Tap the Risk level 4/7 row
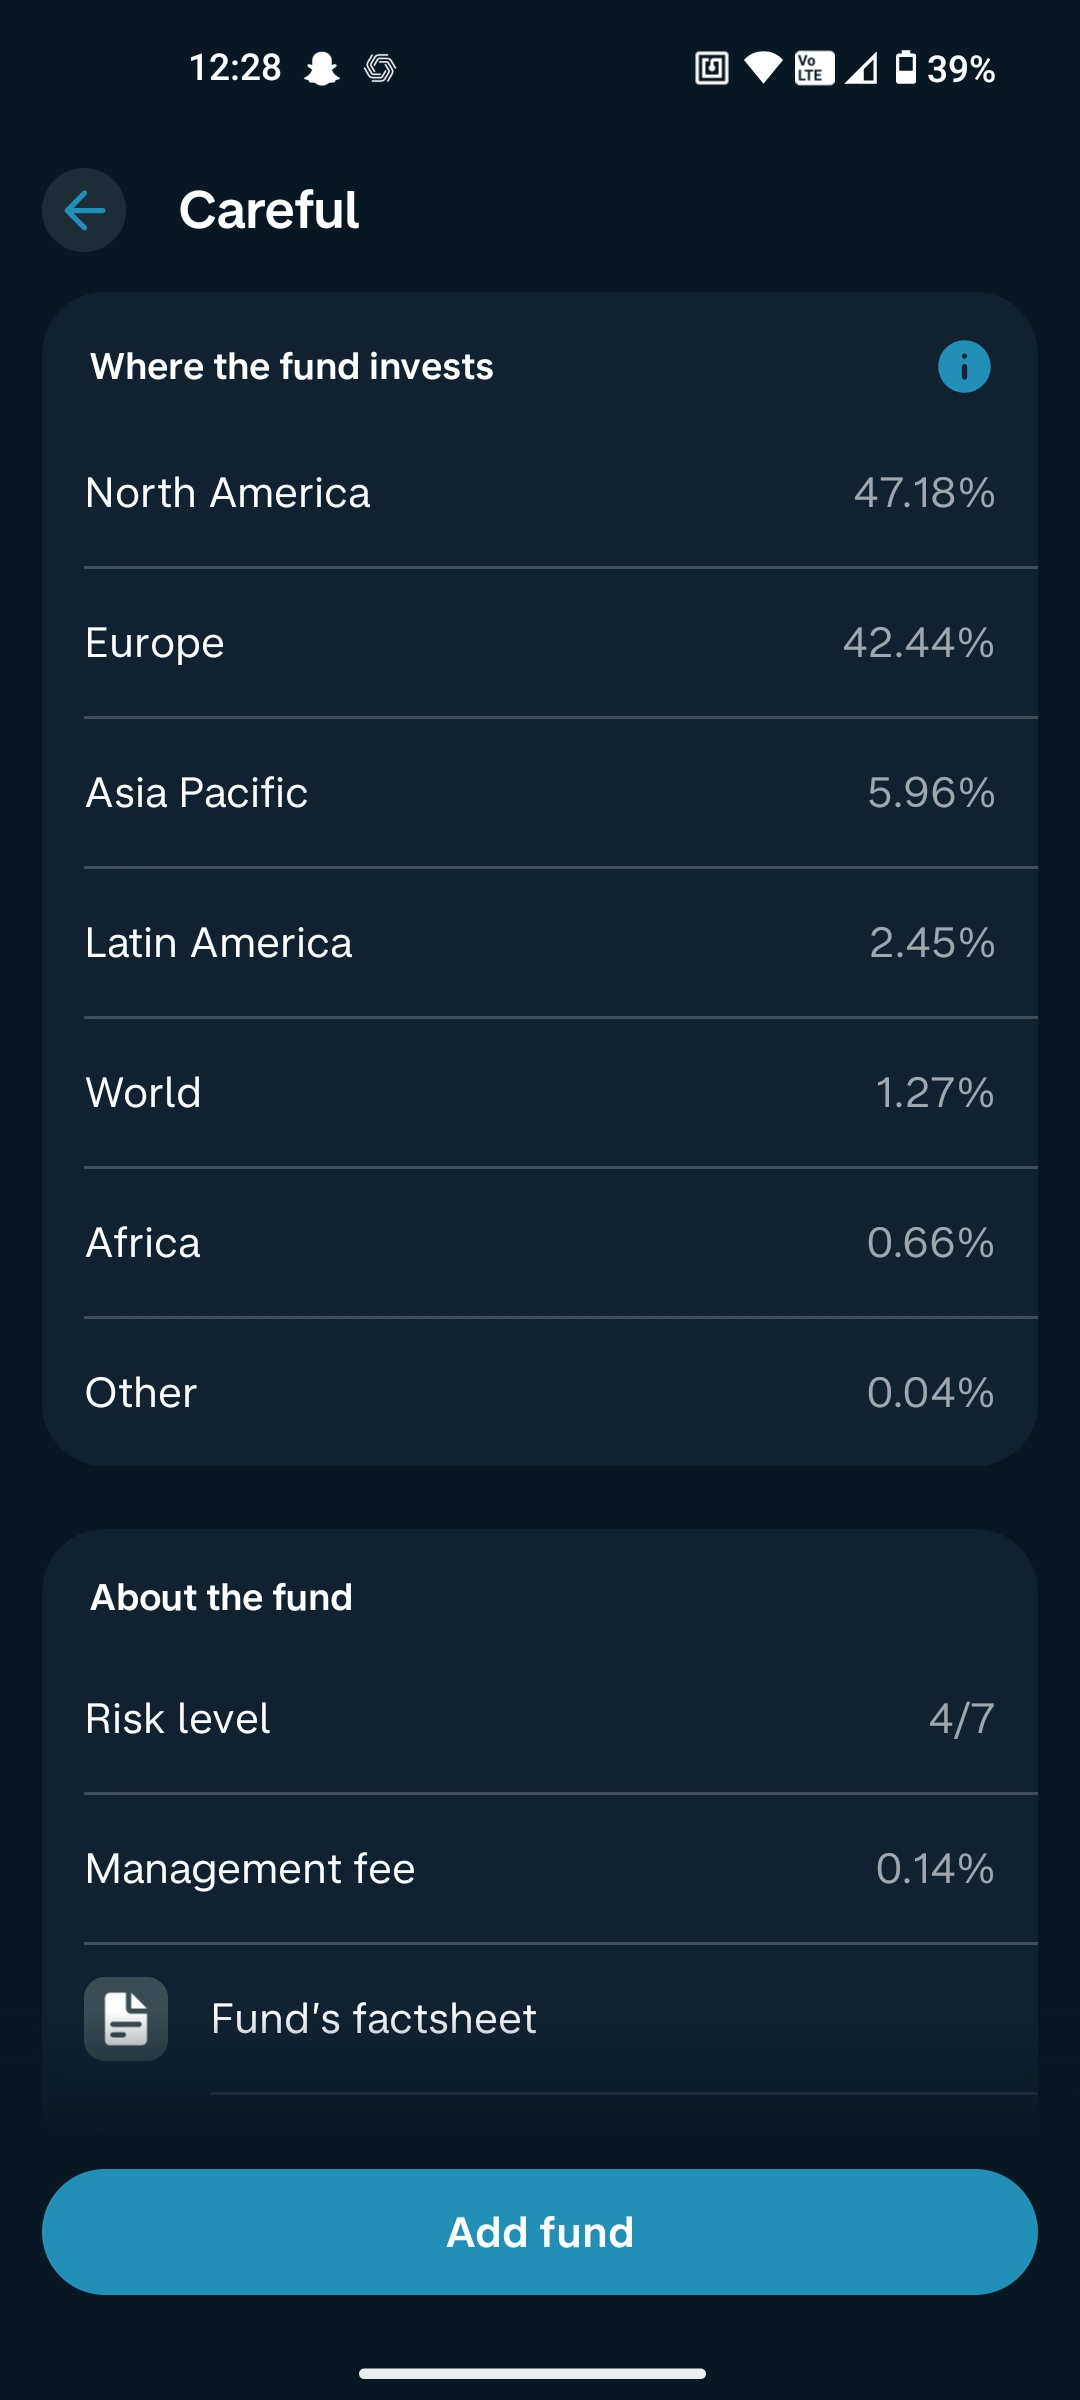Image resolution: width=1080 pixels, height=2400 pixels. pyautogui.click(x=540, y=1717)
